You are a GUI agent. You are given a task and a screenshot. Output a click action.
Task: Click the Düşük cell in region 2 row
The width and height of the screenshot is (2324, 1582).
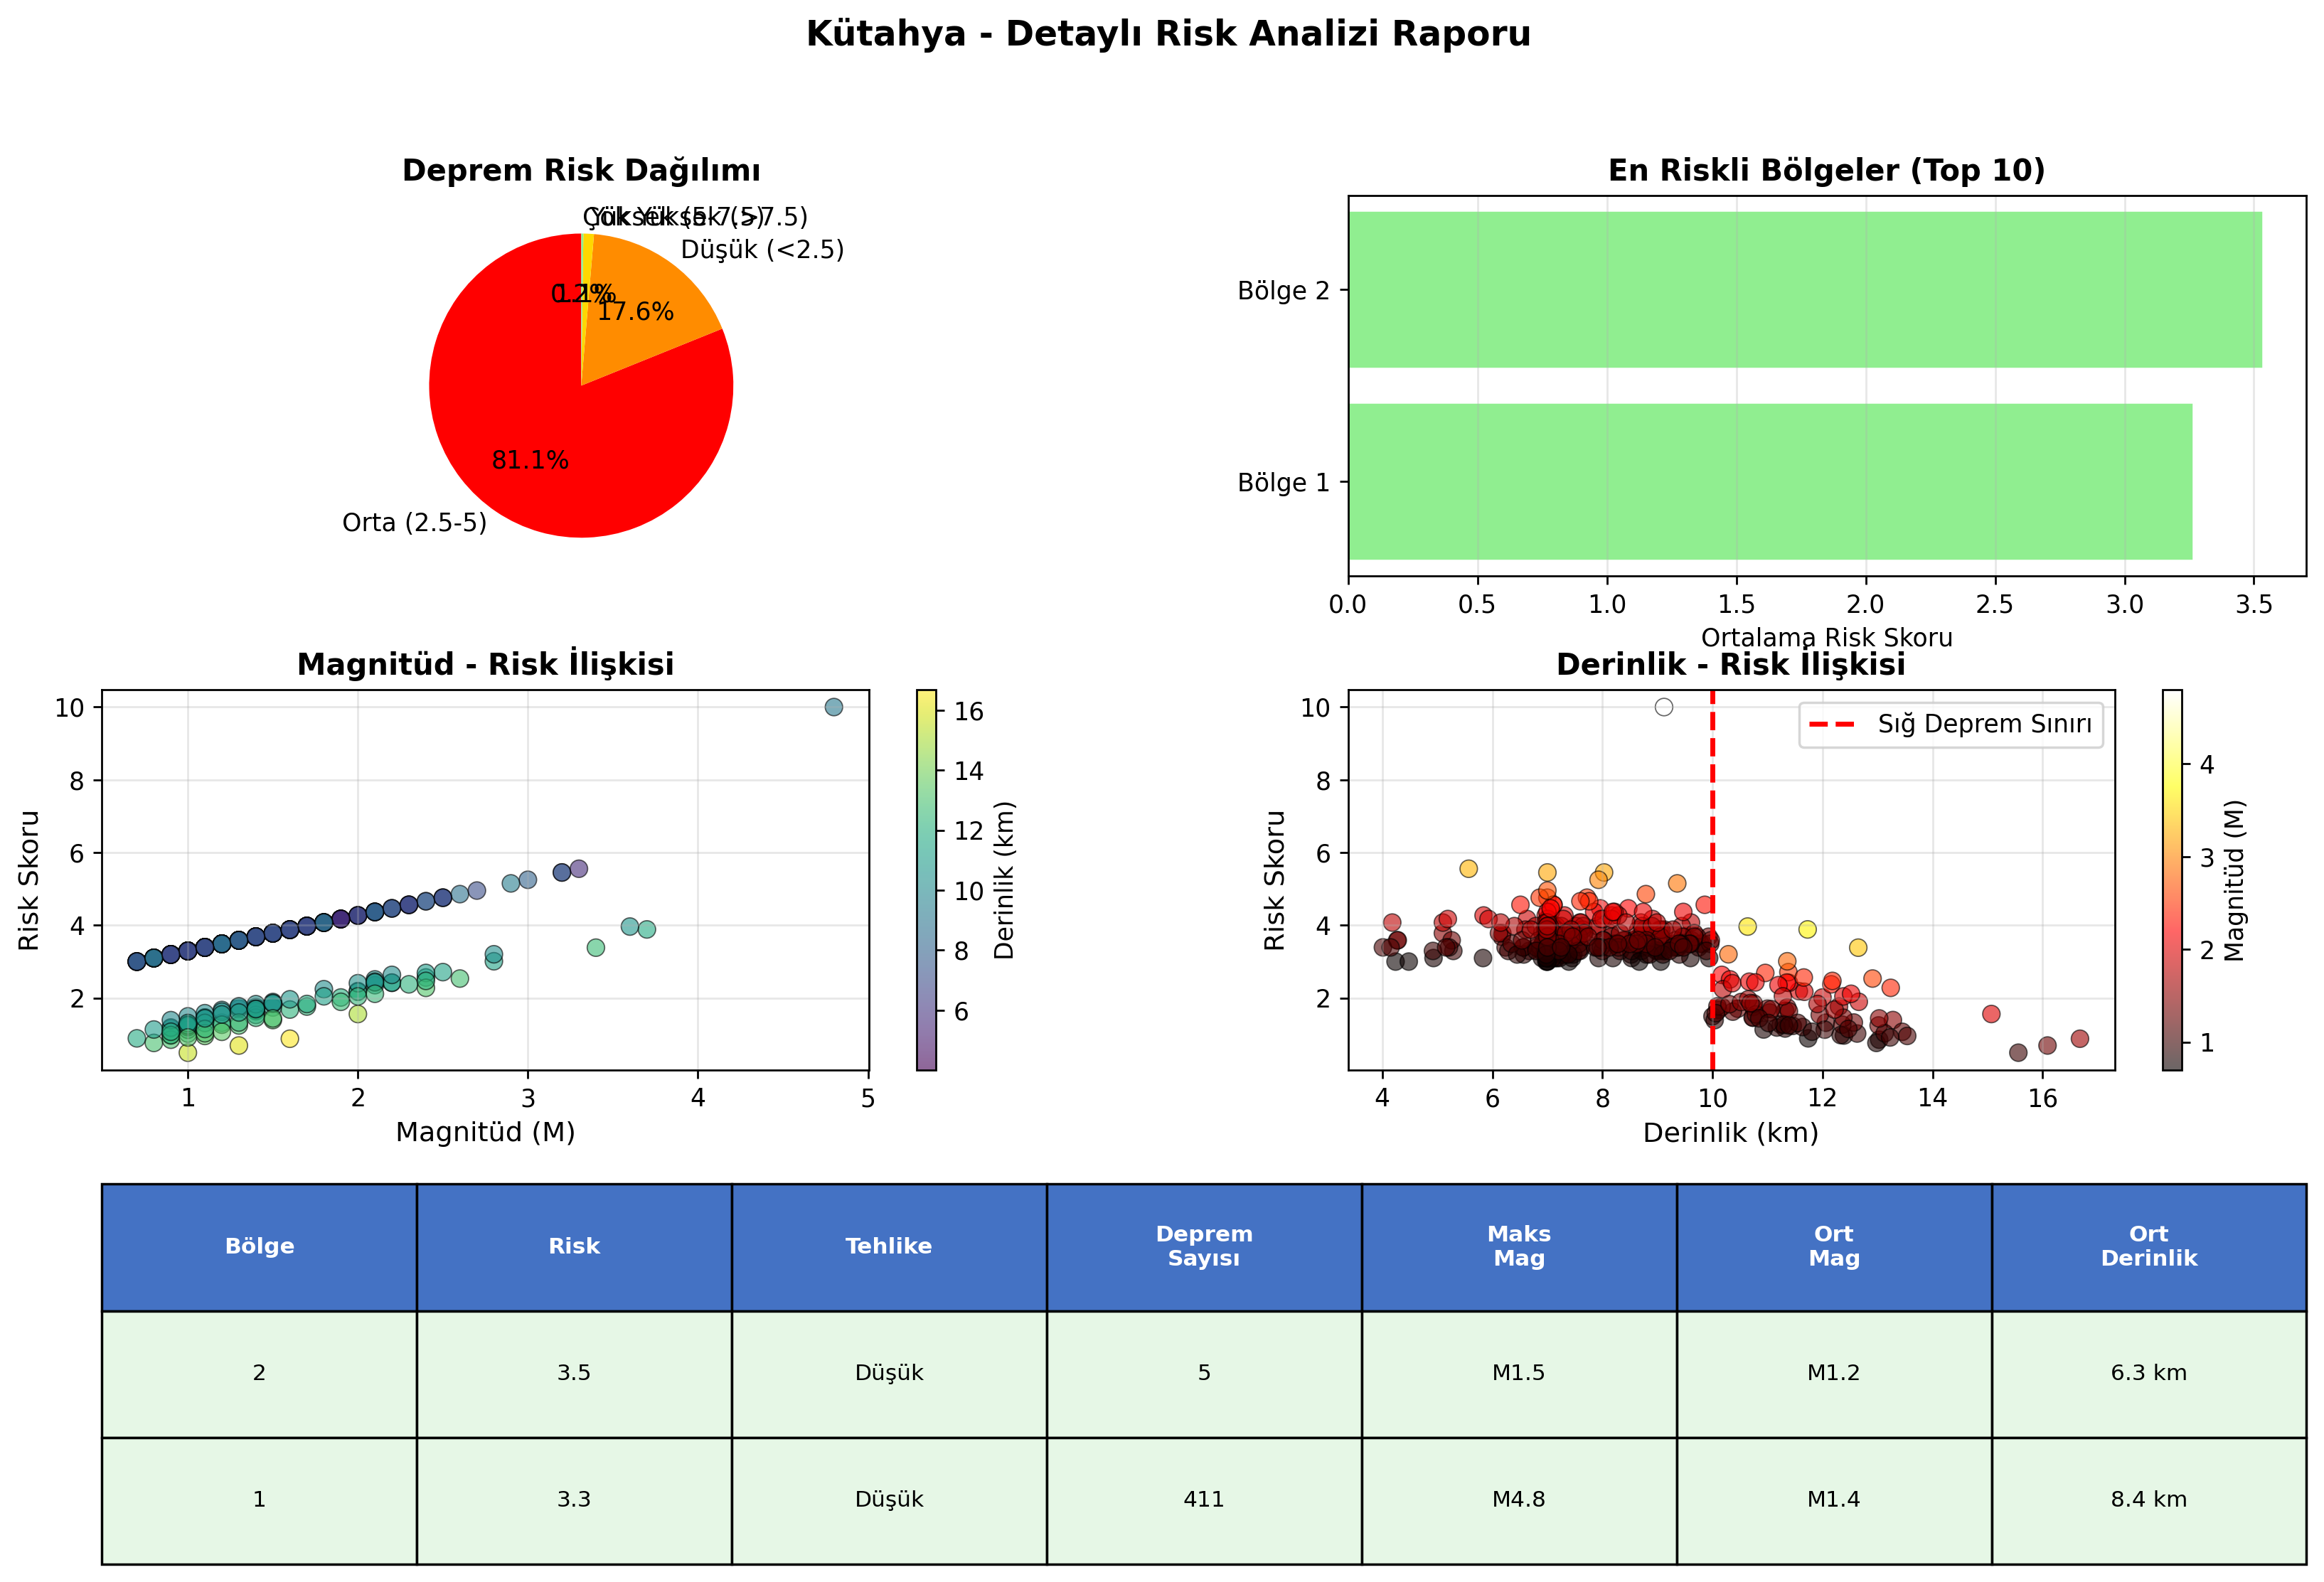[889, 1373]
